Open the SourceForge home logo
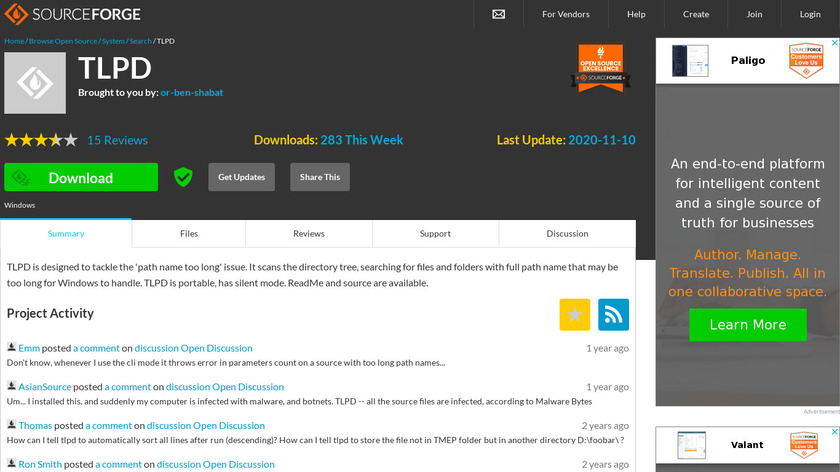 72,14
